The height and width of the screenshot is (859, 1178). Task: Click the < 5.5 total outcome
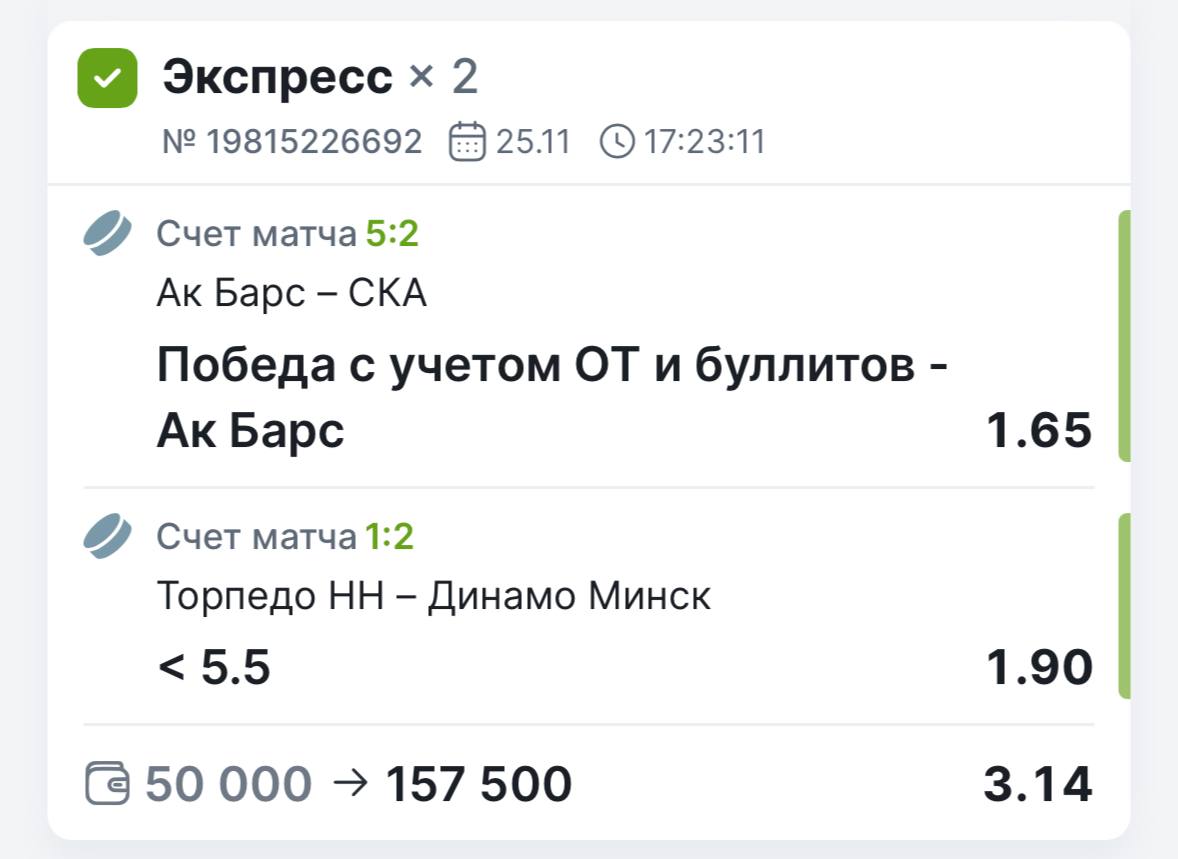click(214, 667)
